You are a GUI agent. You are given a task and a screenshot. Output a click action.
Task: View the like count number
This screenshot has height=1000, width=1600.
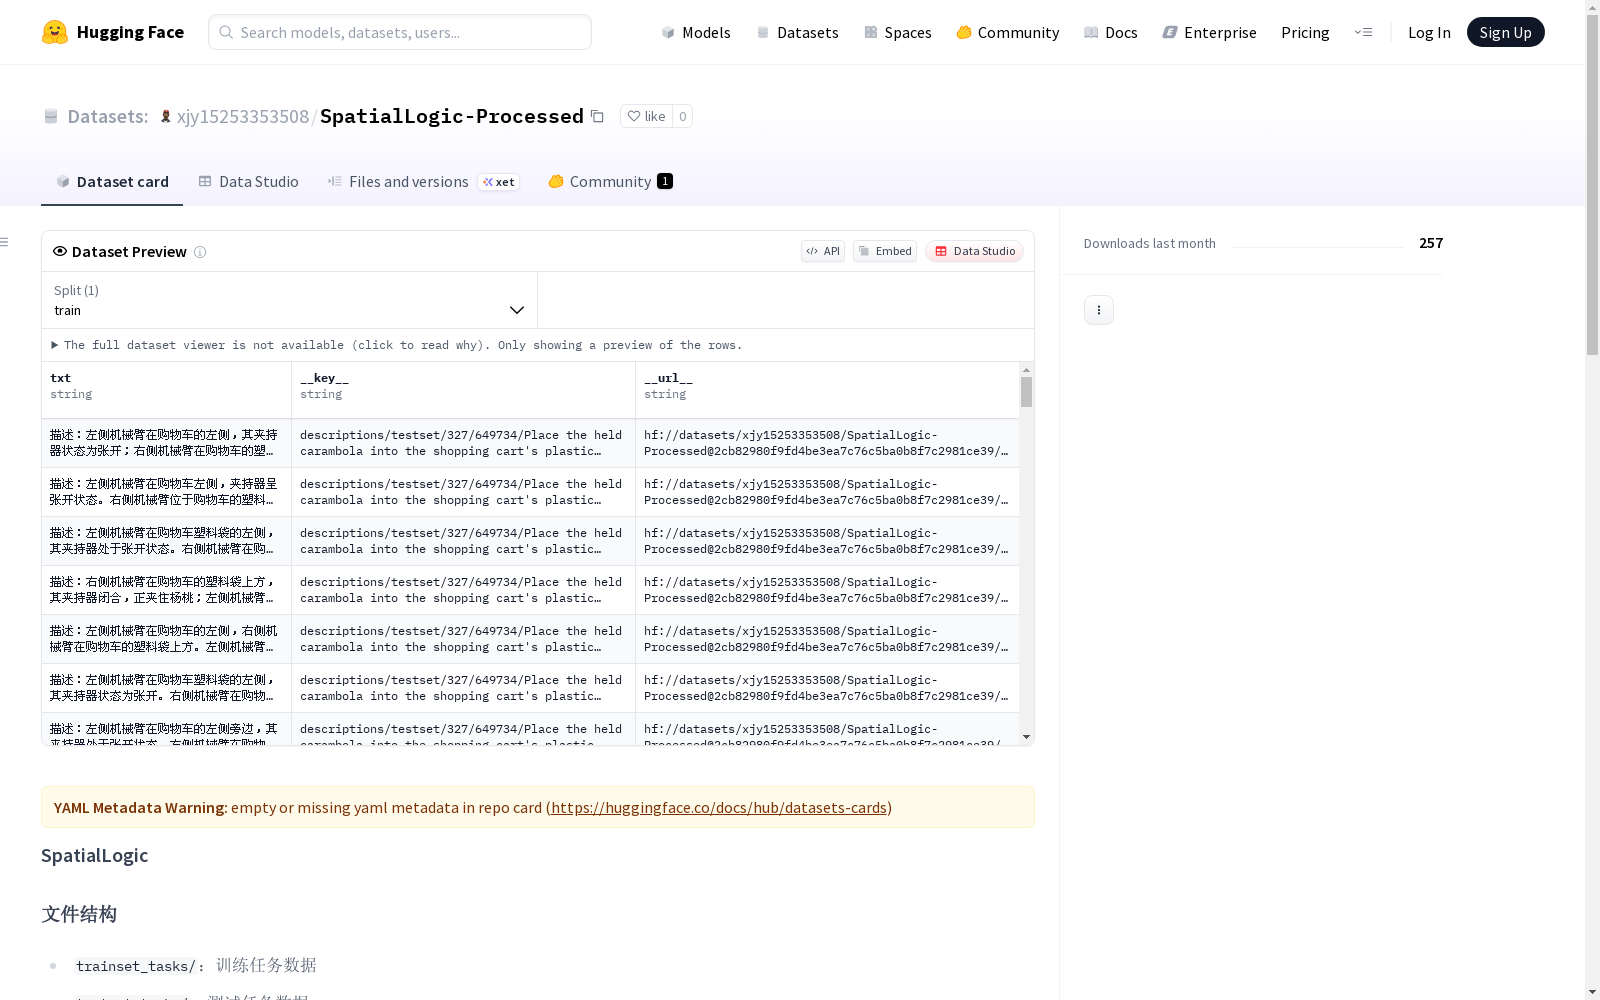[x=683, y=116]
